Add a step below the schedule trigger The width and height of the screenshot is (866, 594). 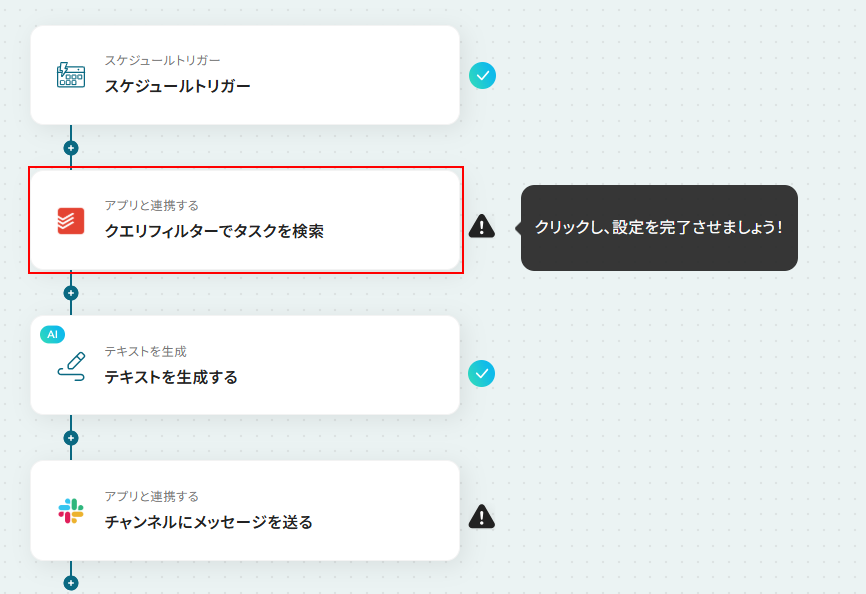71,148
